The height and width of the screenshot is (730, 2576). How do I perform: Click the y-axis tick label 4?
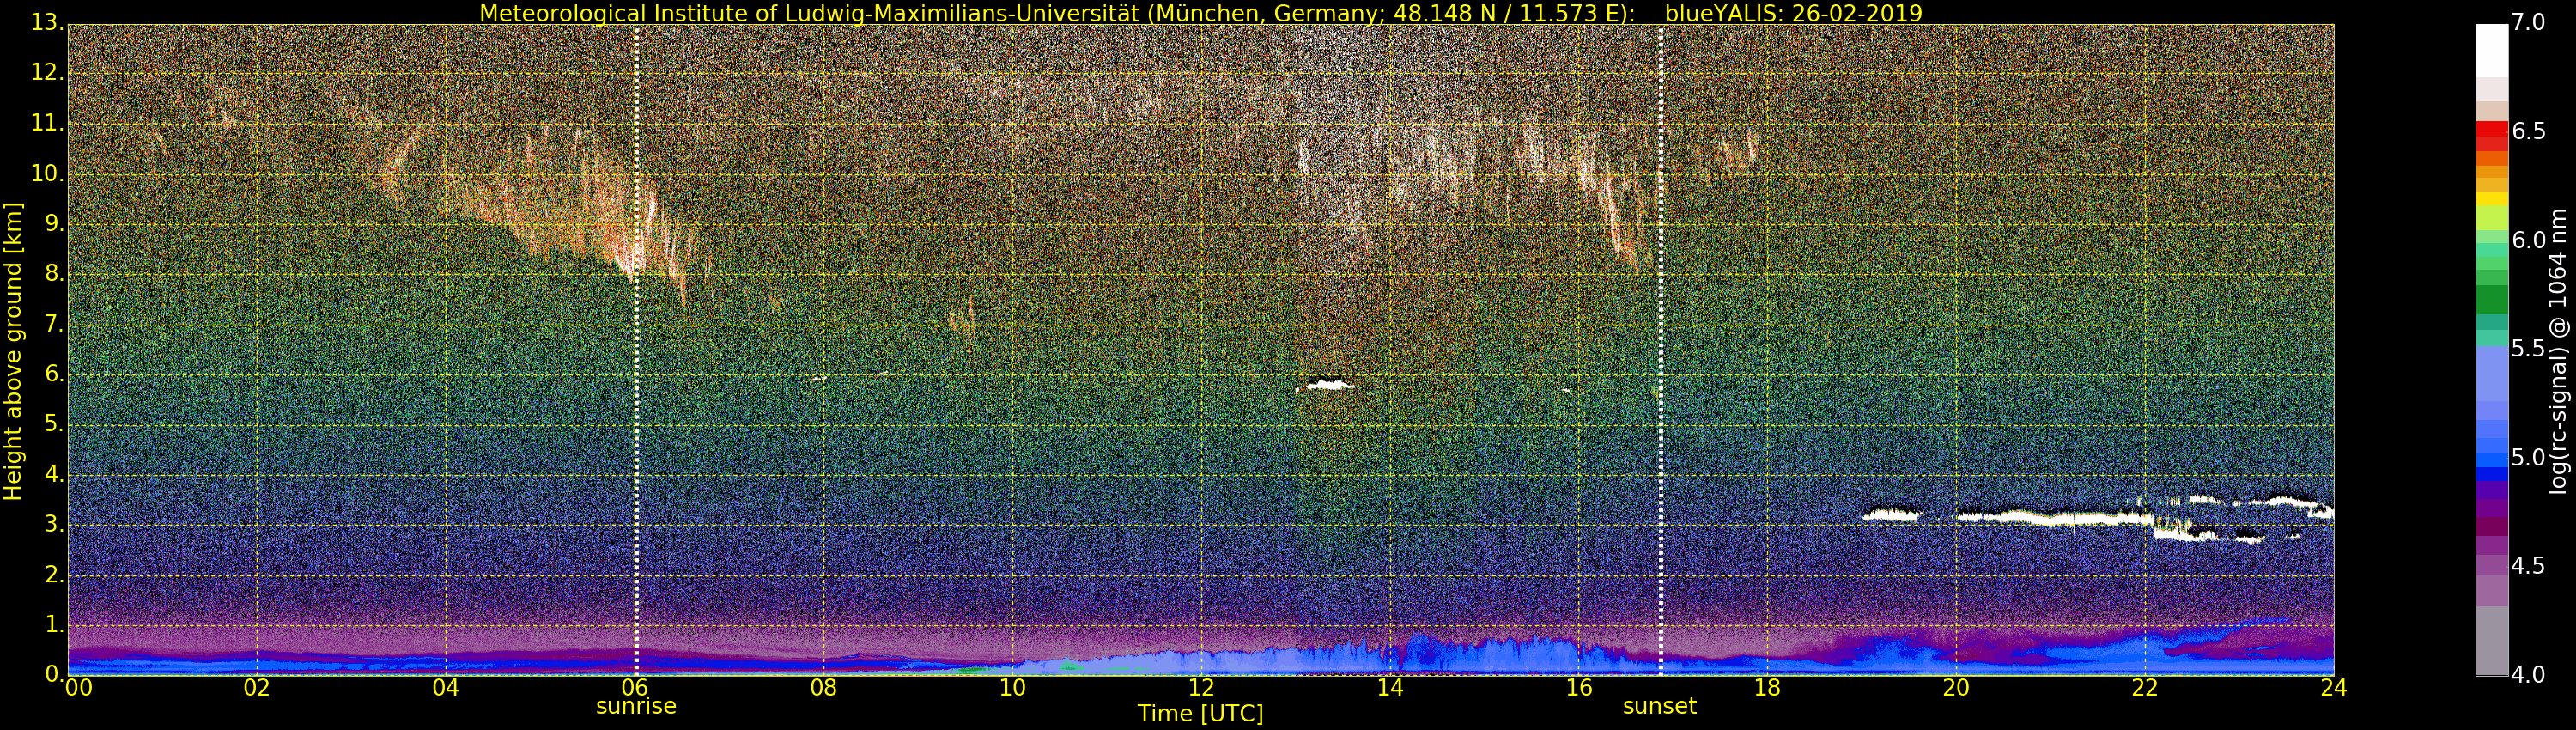54,474
